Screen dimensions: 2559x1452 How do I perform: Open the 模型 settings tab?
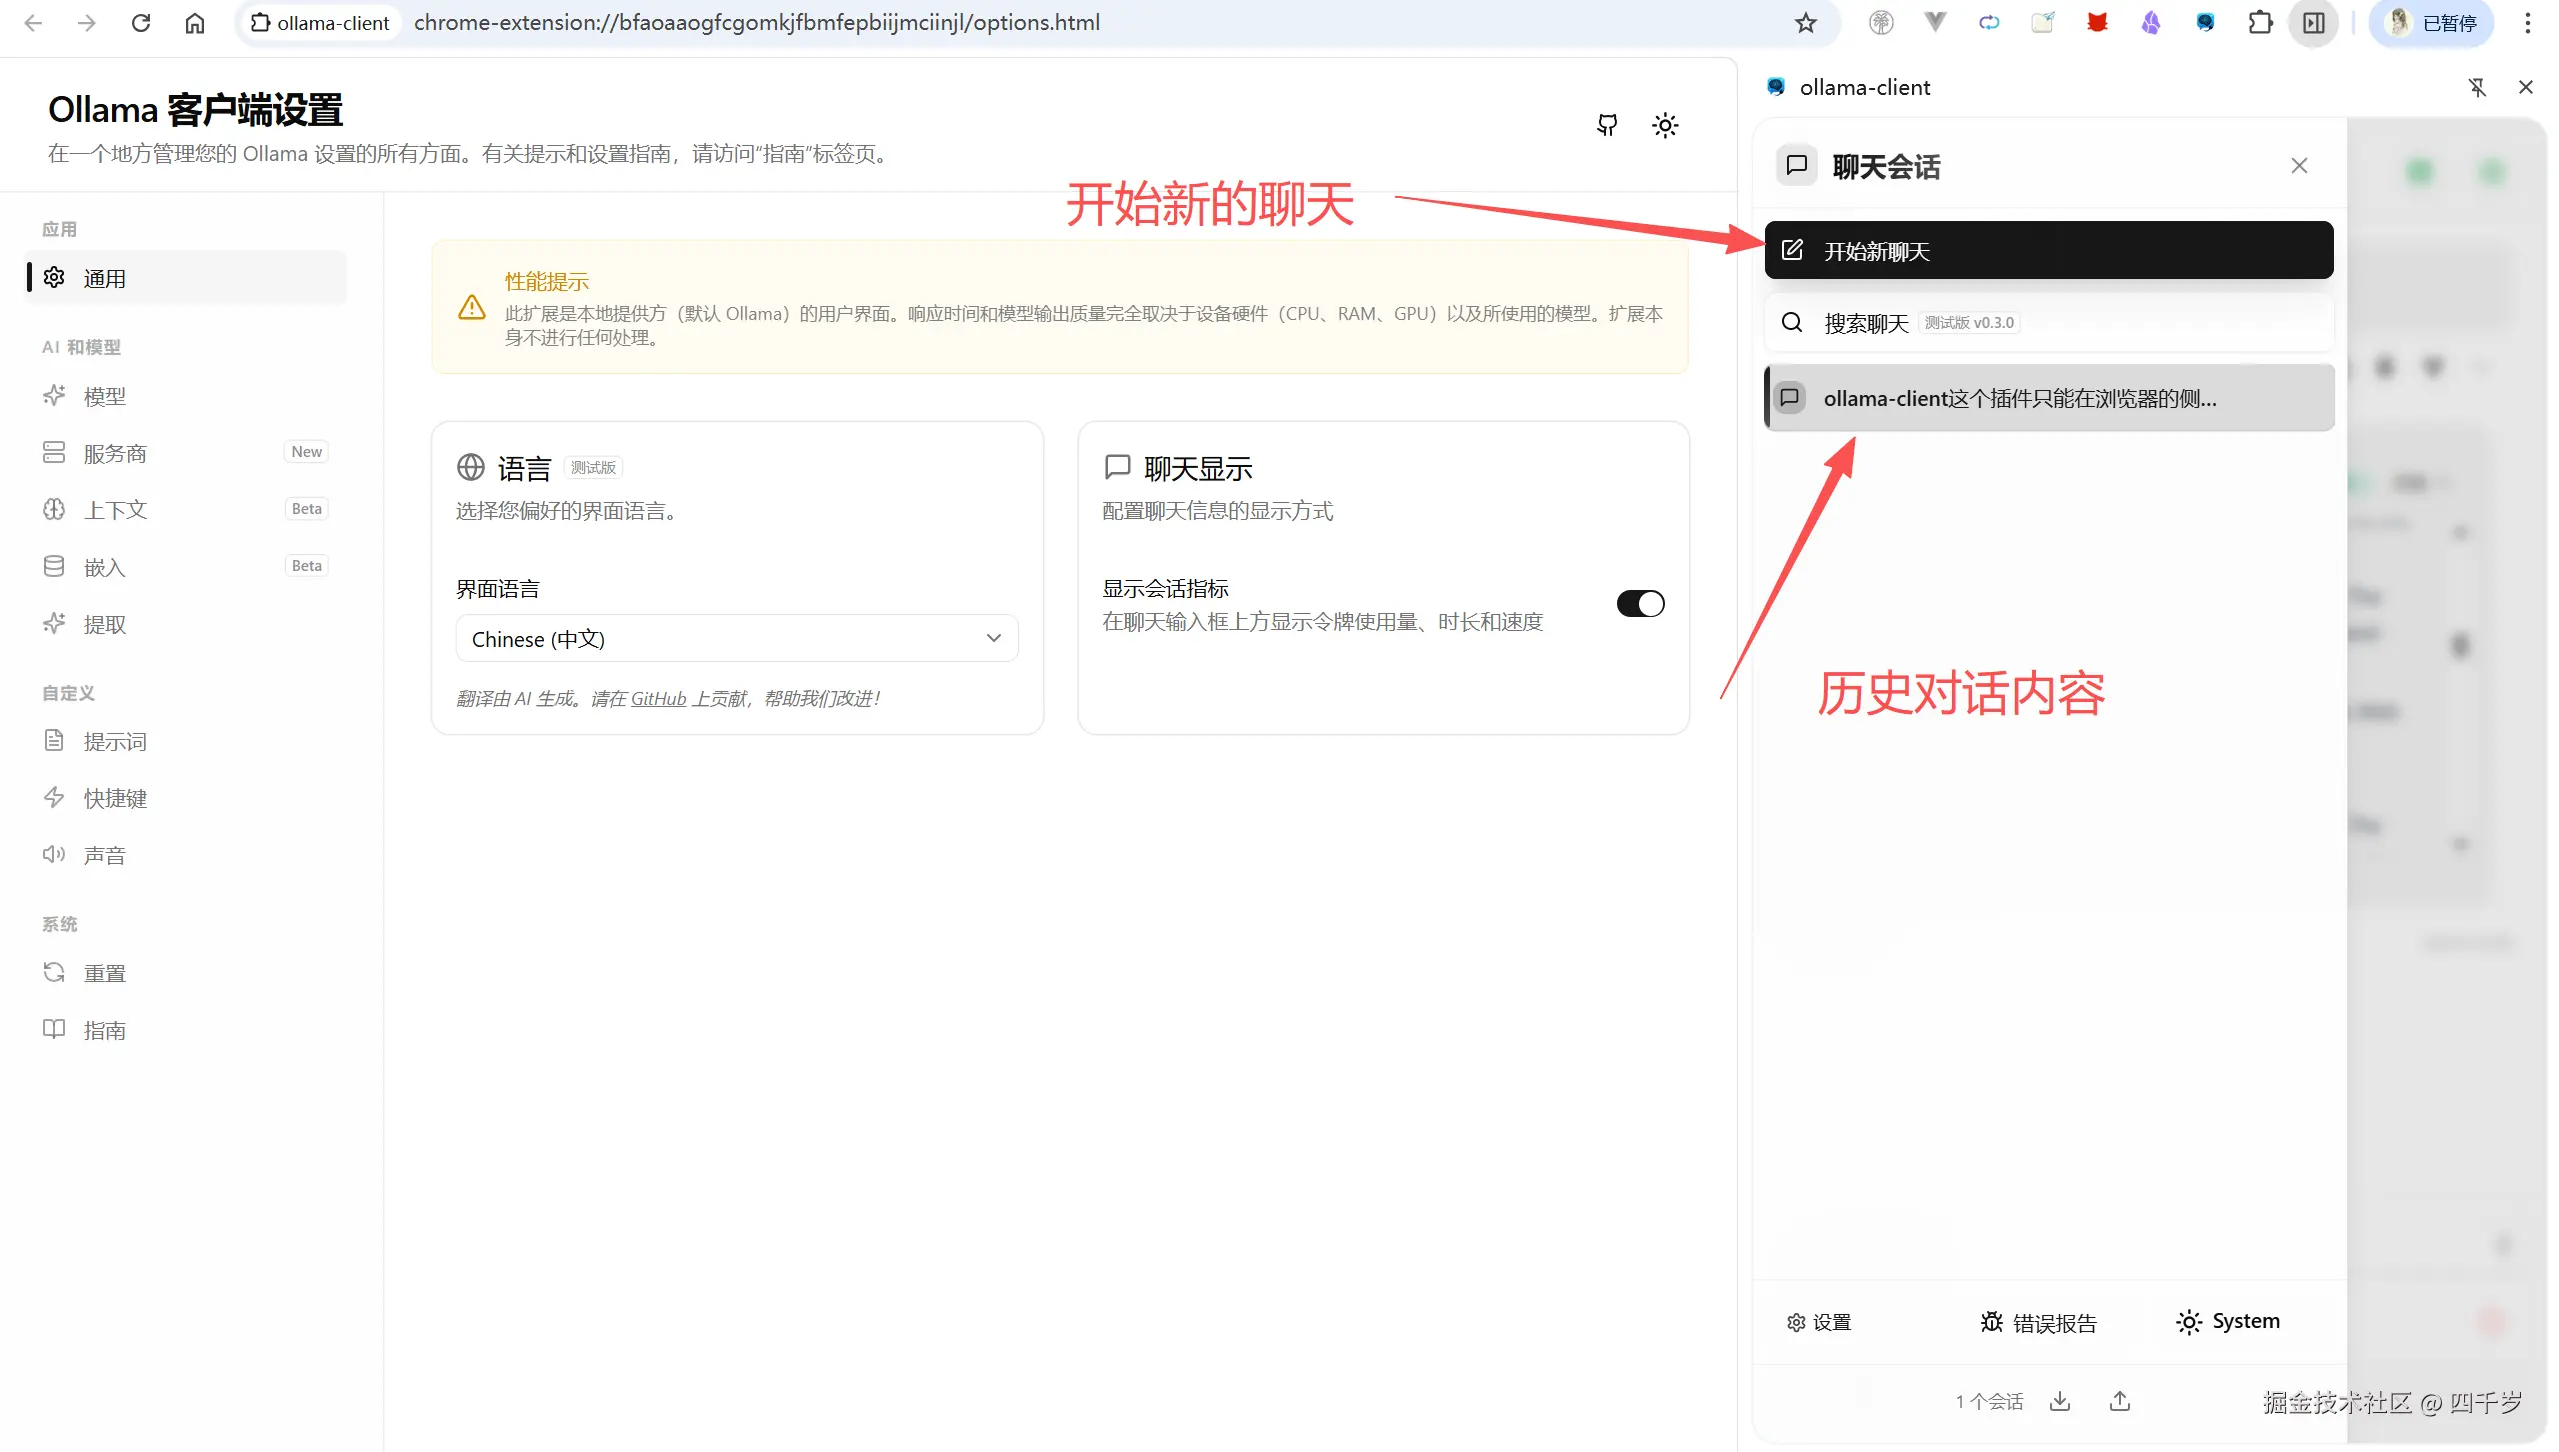click(104, 397)
